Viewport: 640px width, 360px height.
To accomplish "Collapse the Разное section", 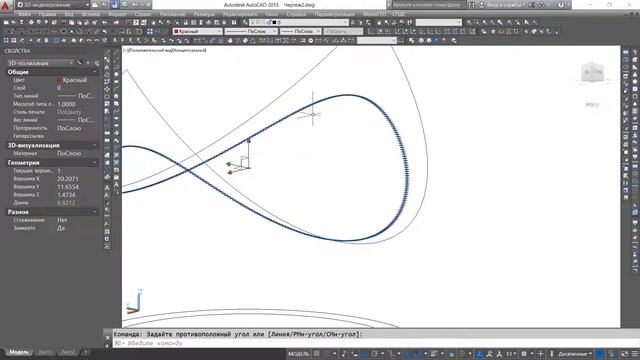I will tap(94, 212).
